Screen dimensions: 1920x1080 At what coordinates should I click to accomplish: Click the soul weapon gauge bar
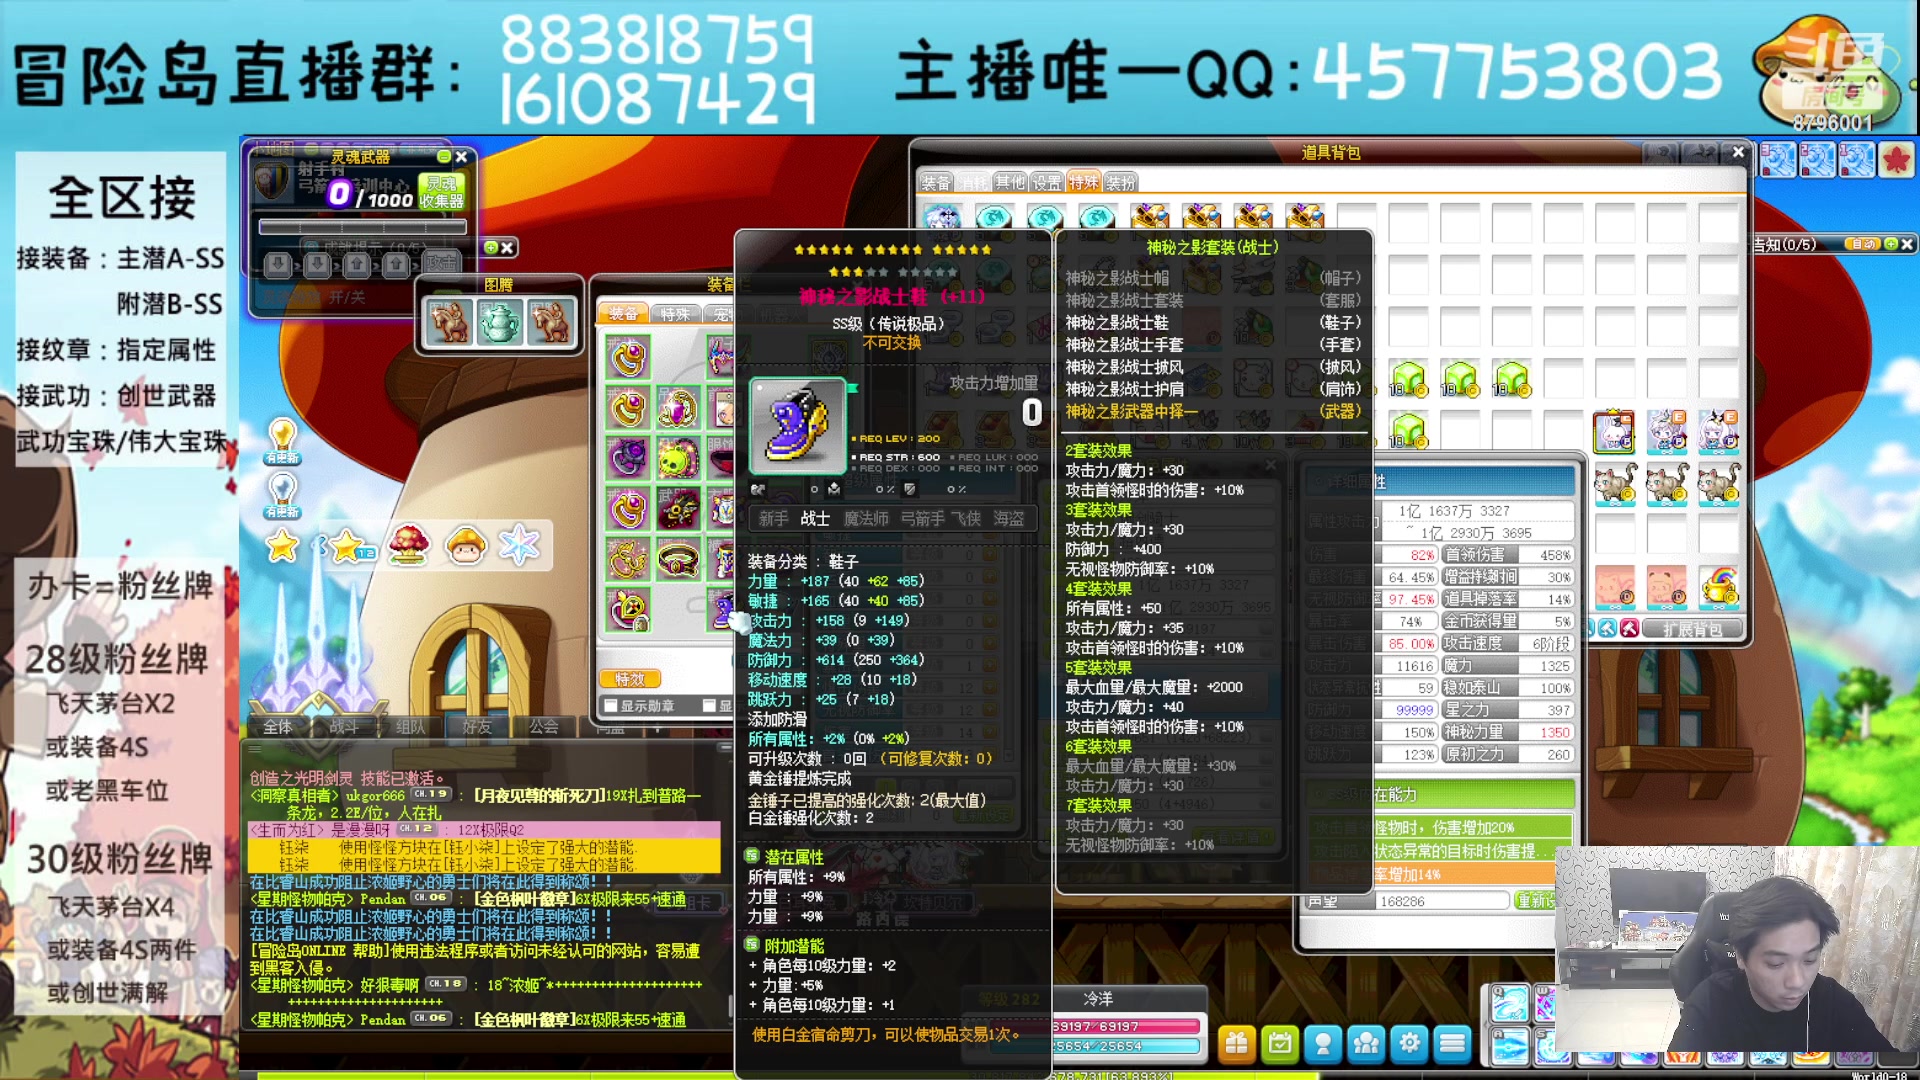[x=362, y=227]
